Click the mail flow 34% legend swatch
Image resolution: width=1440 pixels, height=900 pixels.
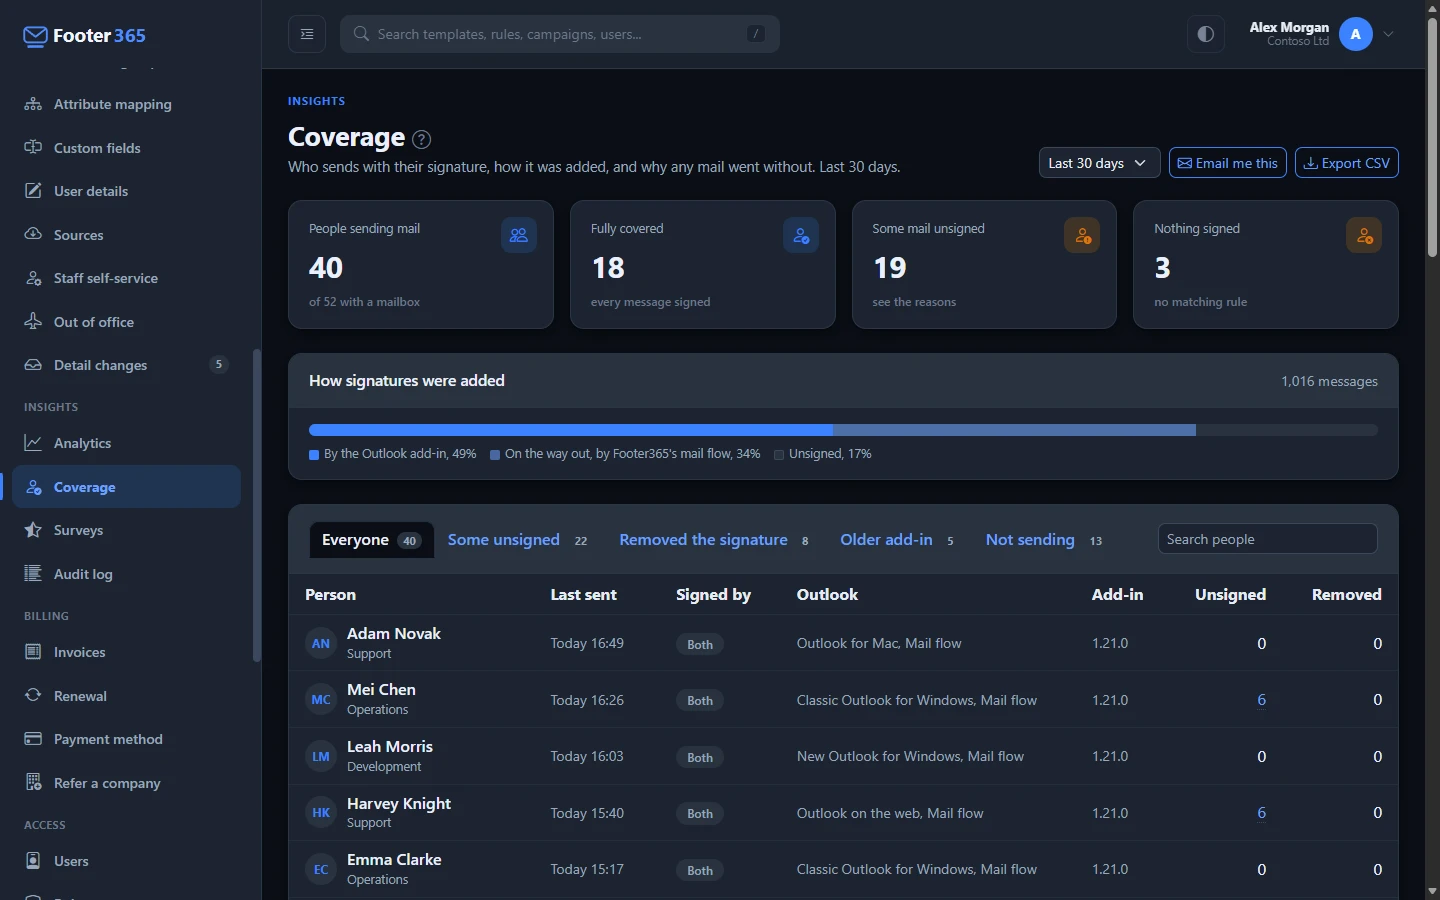click(495, 454)
